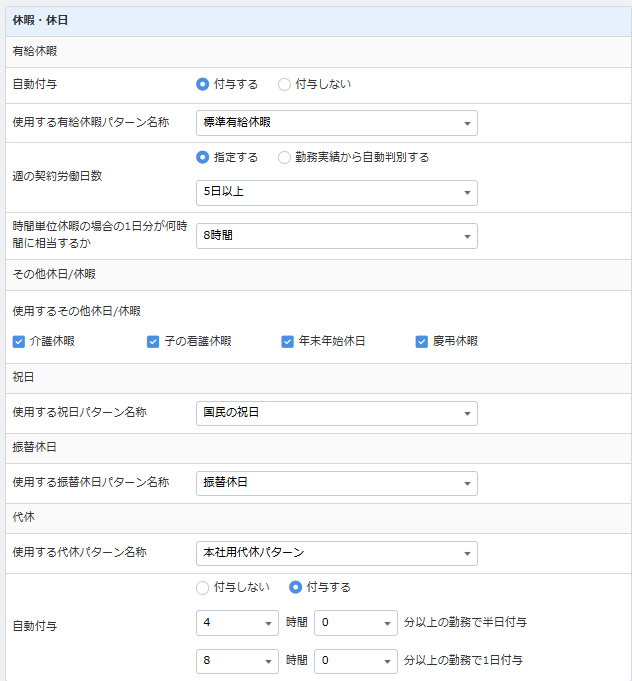Open the 振替休日 pattern dropdown
The image size is (632, 681).
(336, 483)
